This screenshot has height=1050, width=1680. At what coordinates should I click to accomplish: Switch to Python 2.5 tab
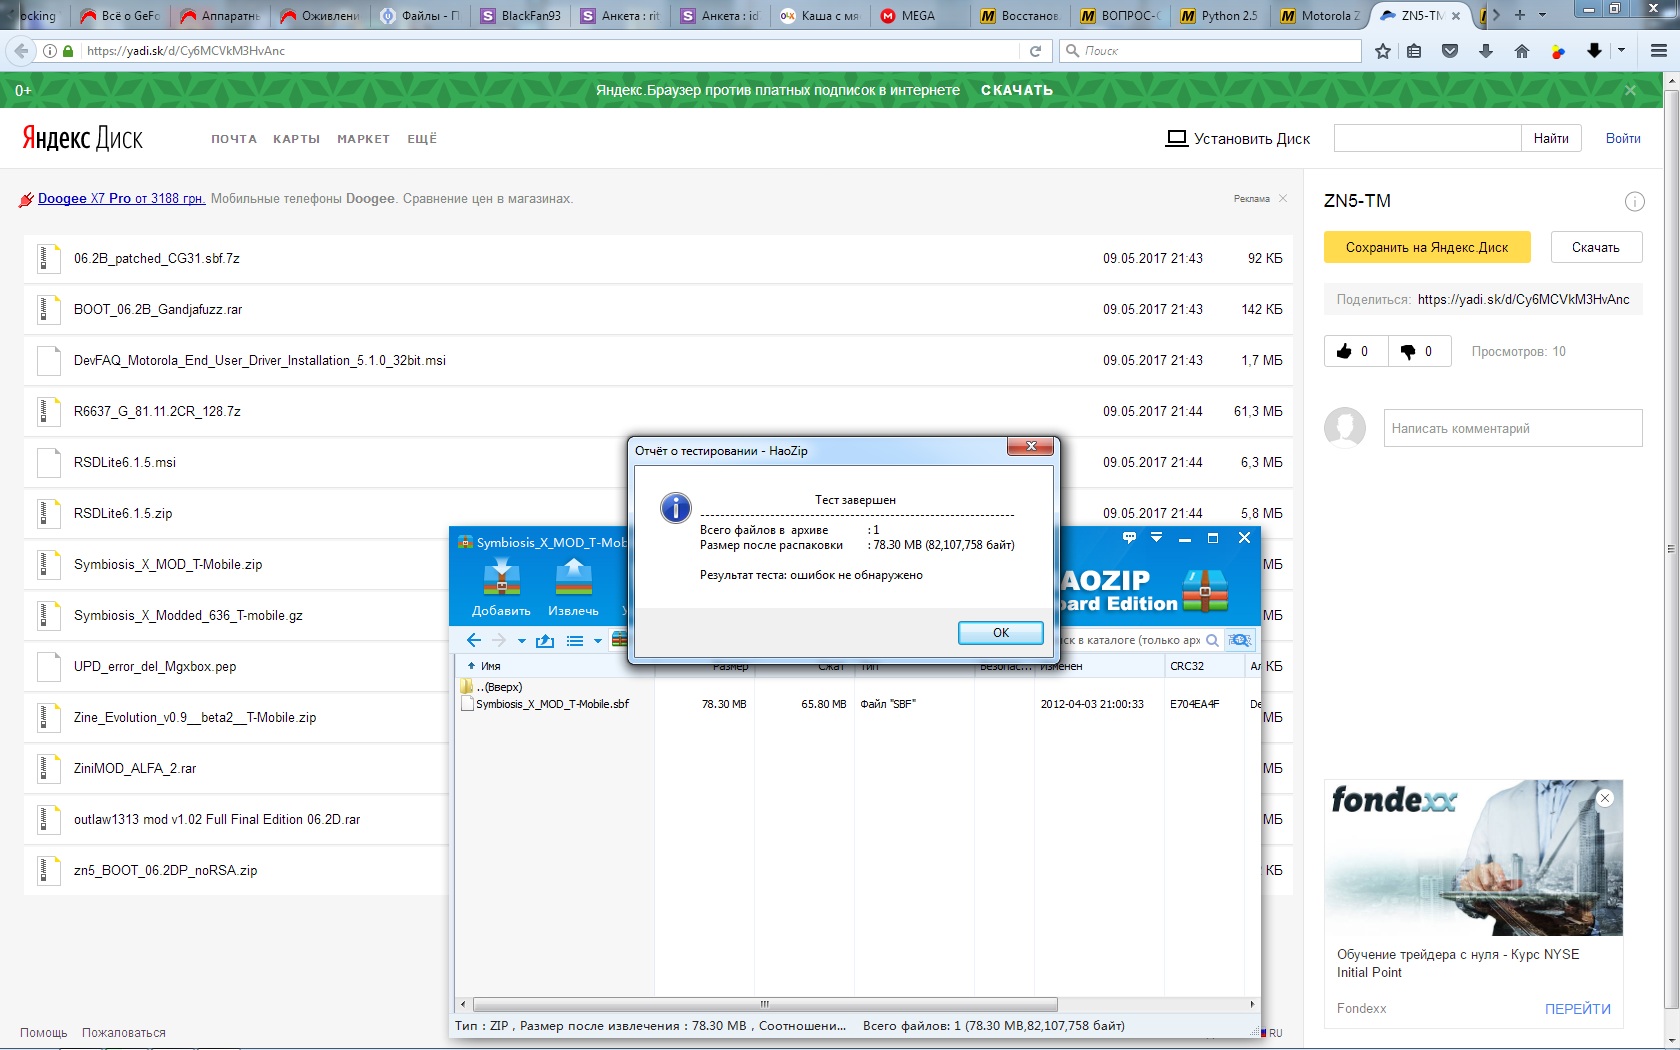1219,15
